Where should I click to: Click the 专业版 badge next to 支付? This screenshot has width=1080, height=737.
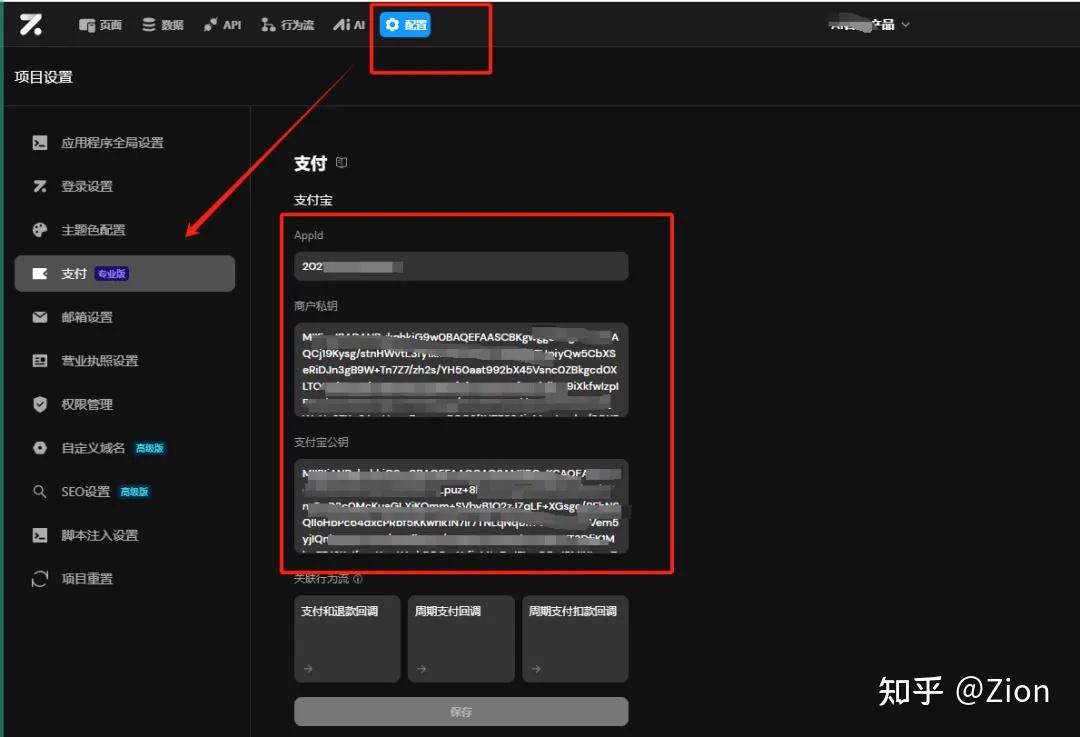tap(112, 273)
